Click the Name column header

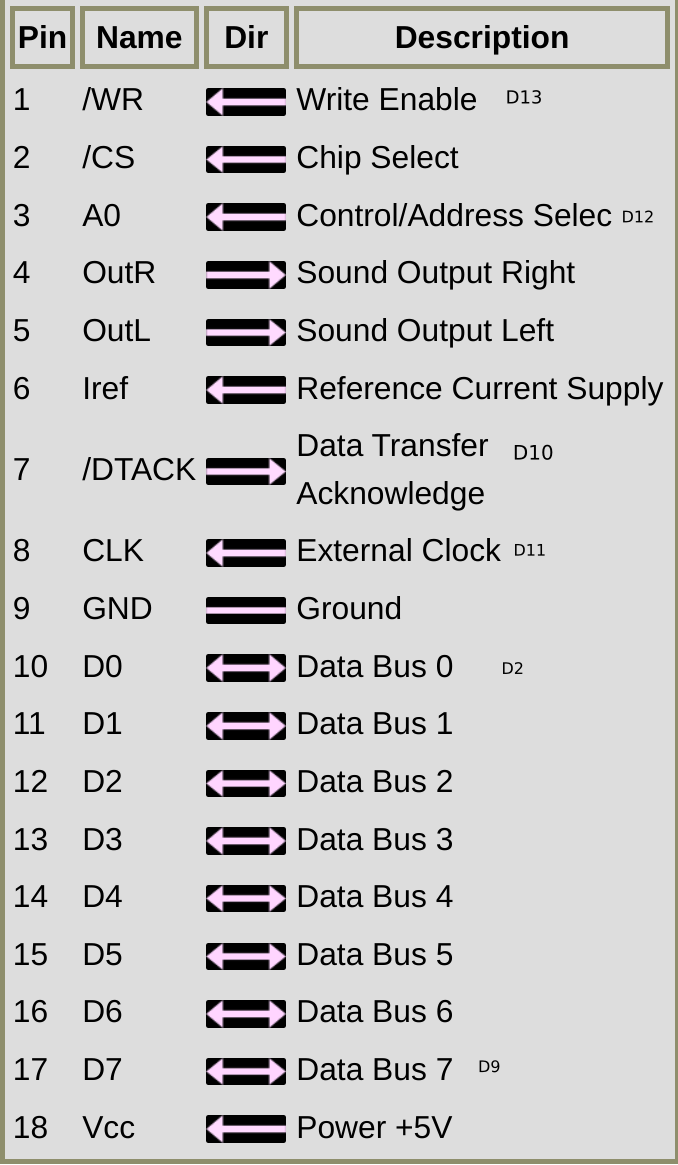[x=139, y=37]
